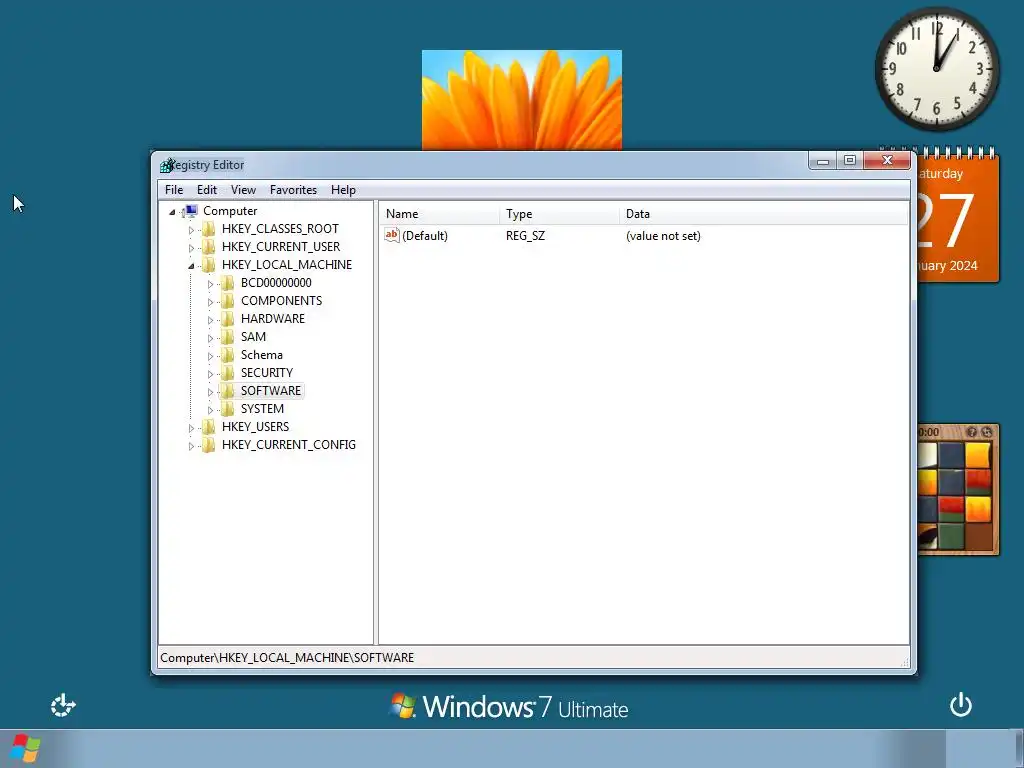Click the power icon at bottom right
This screenshot has width=1024, height=768.
coord(961,705)
